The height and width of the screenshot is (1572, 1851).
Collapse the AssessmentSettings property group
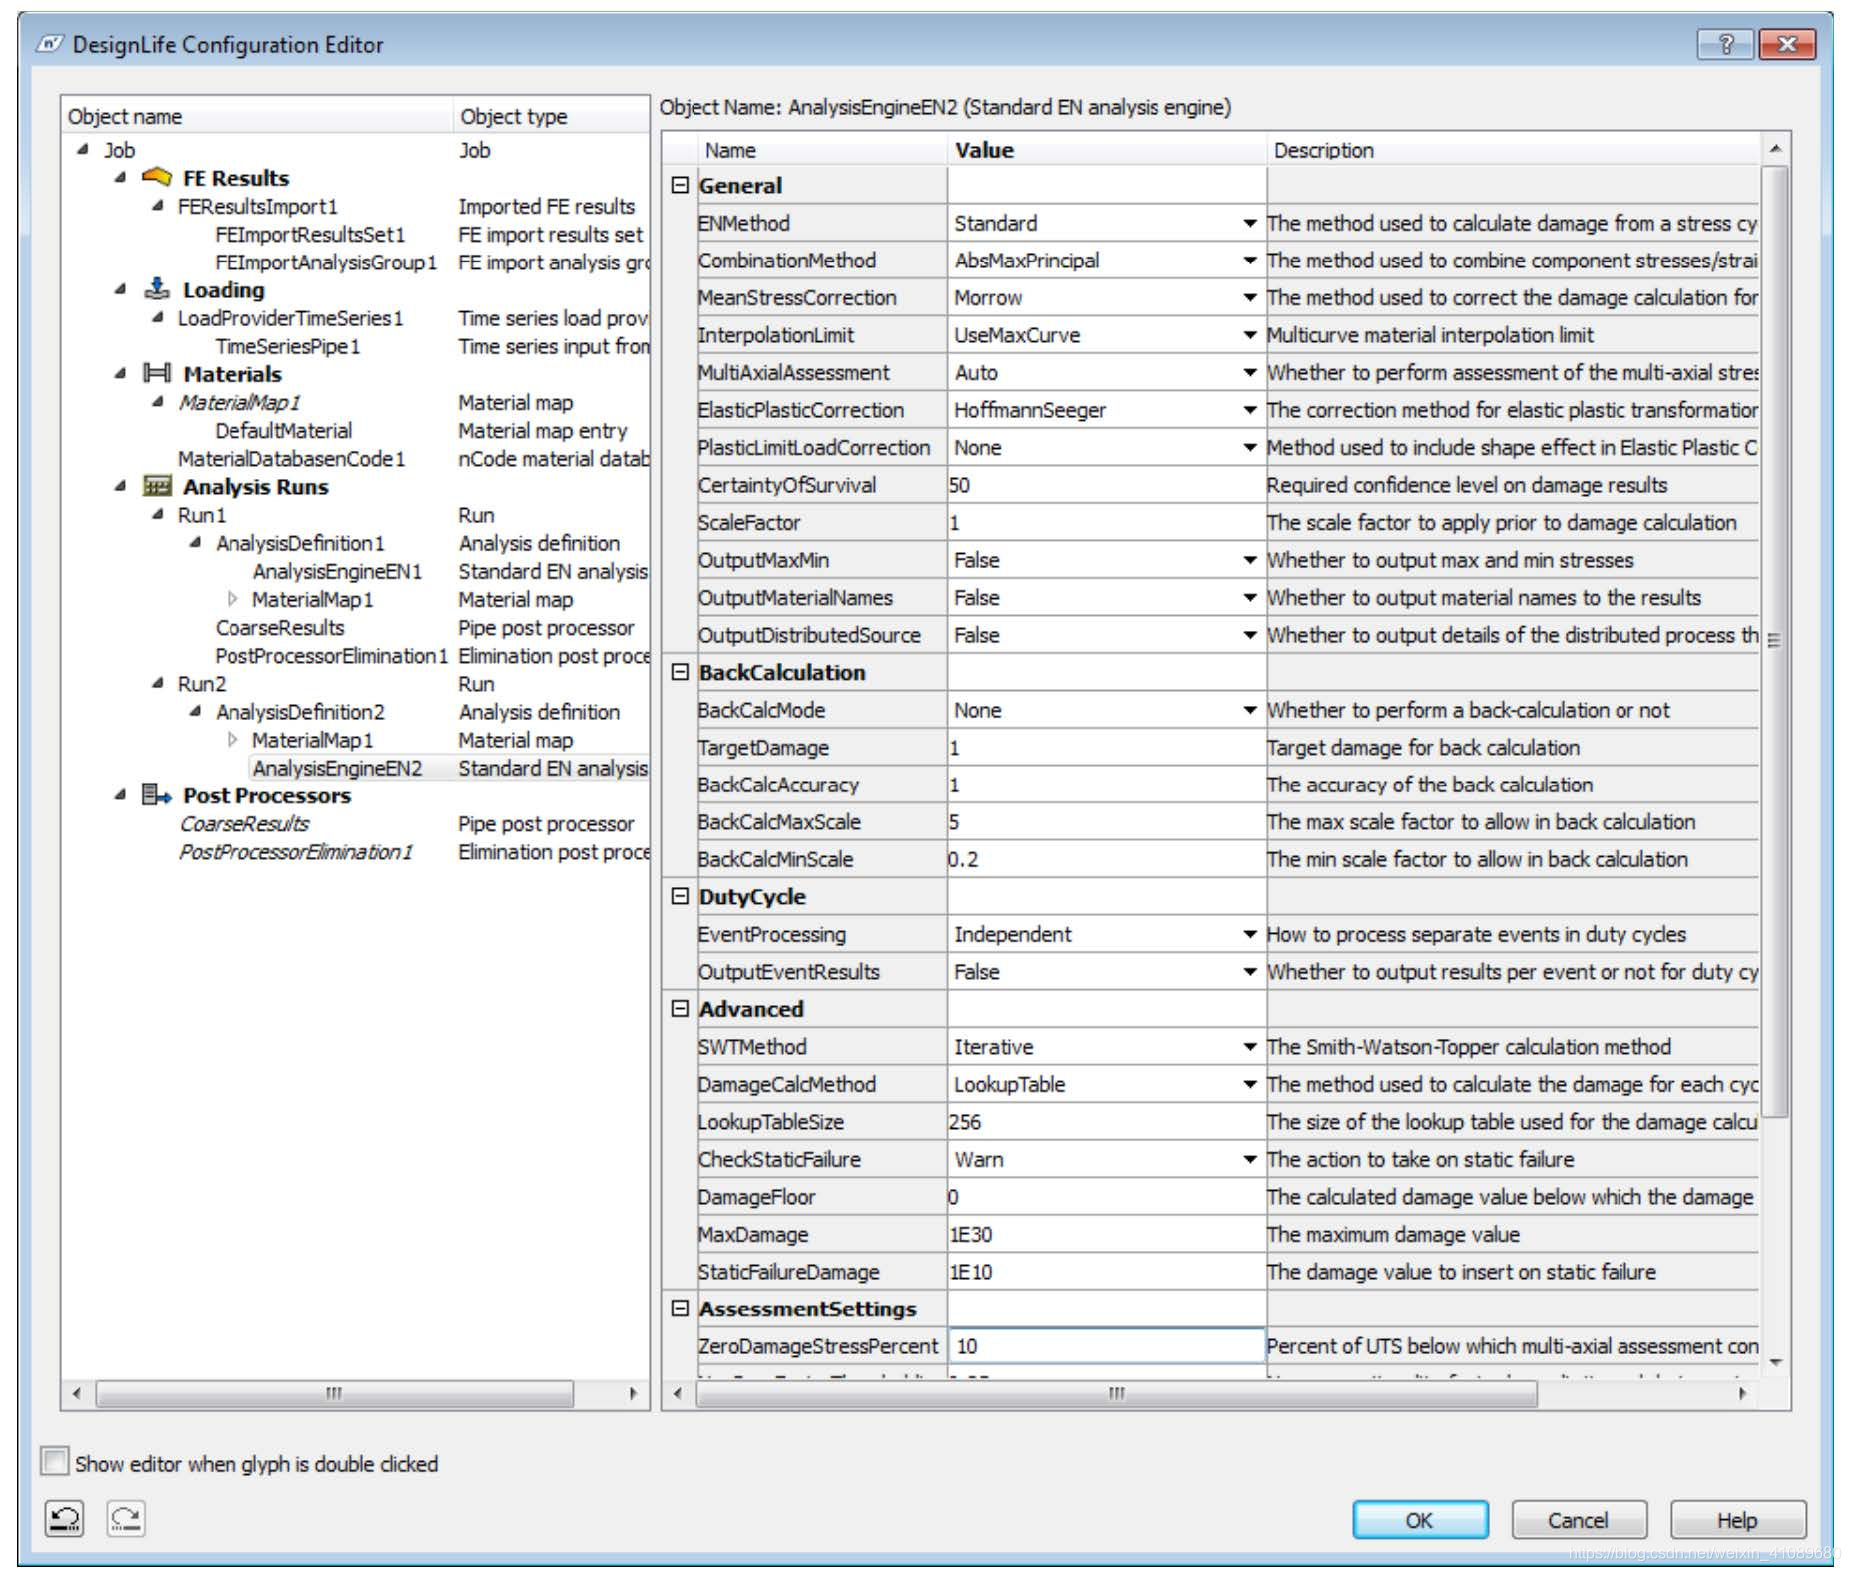(680, 1308)
